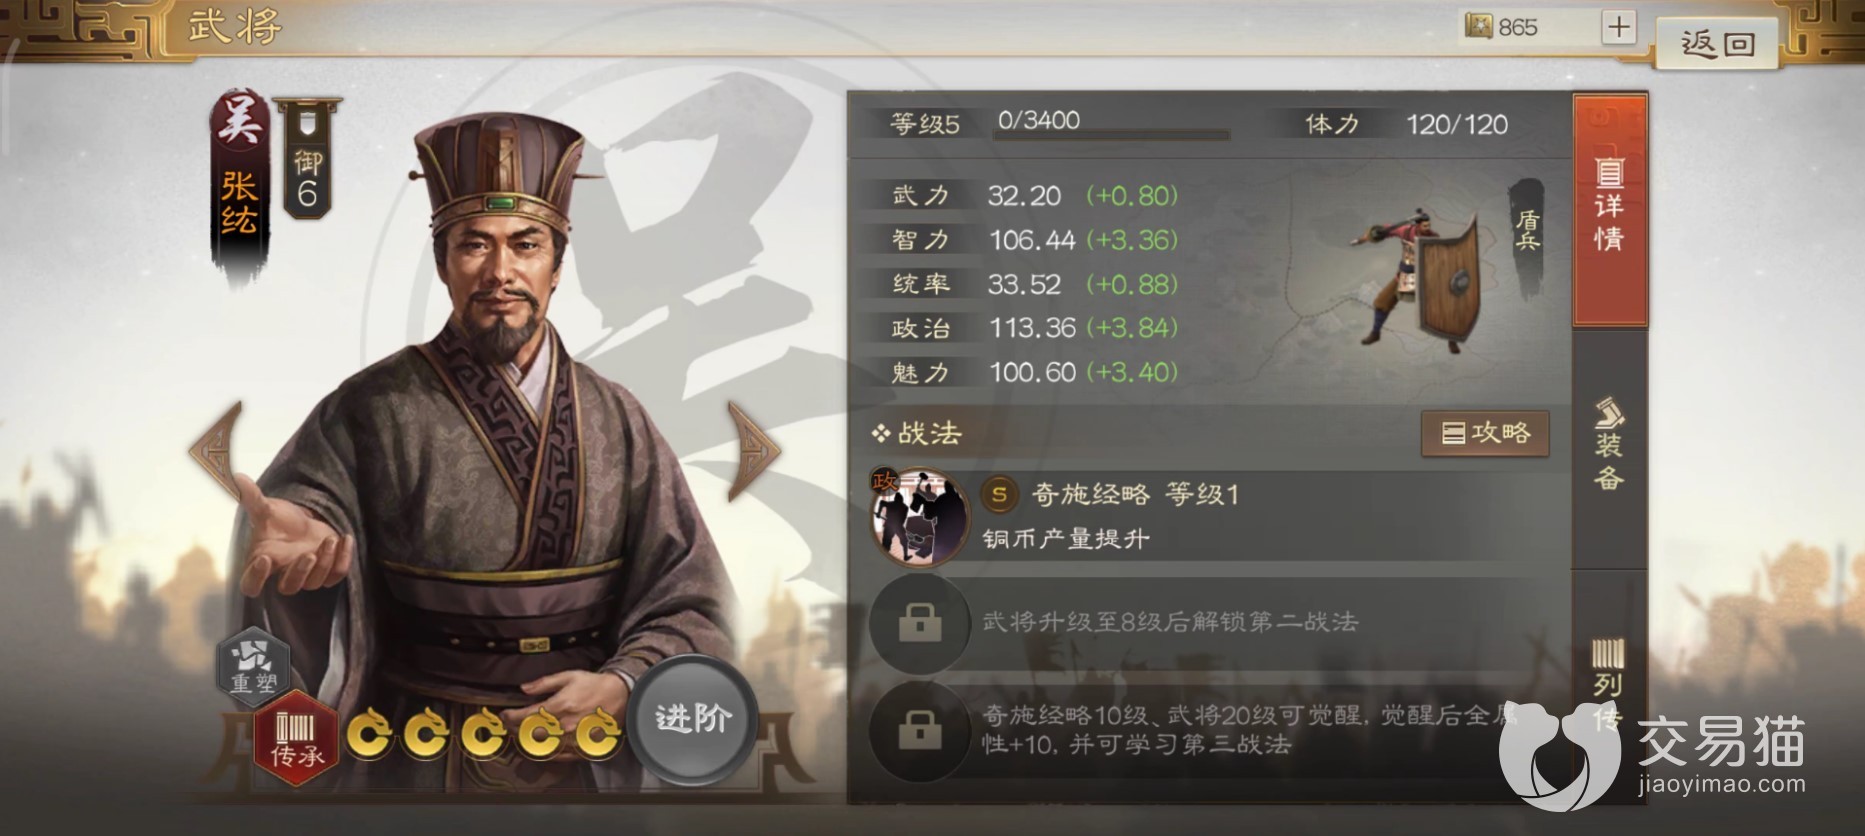
Task: Click the 返回 back button
Action: 1716,43
